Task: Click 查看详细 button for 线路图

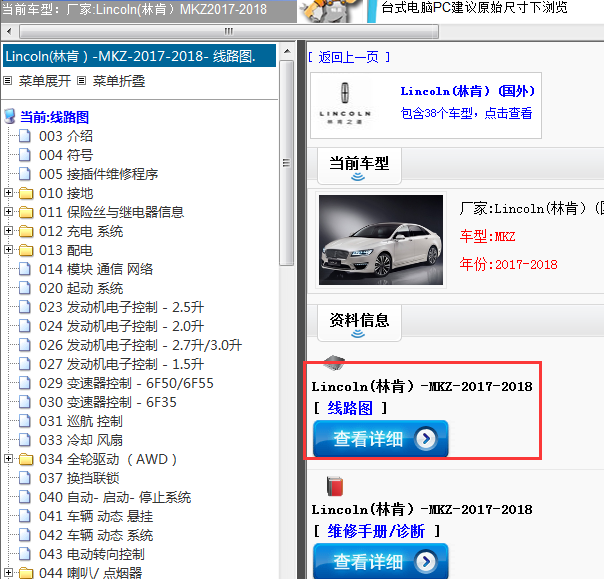Action: point(381,438)
